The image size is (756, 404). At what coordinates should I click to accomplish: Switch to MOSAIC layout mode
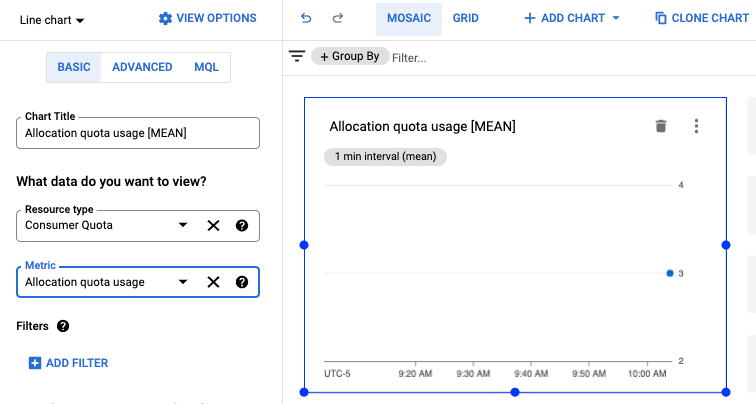408,18
